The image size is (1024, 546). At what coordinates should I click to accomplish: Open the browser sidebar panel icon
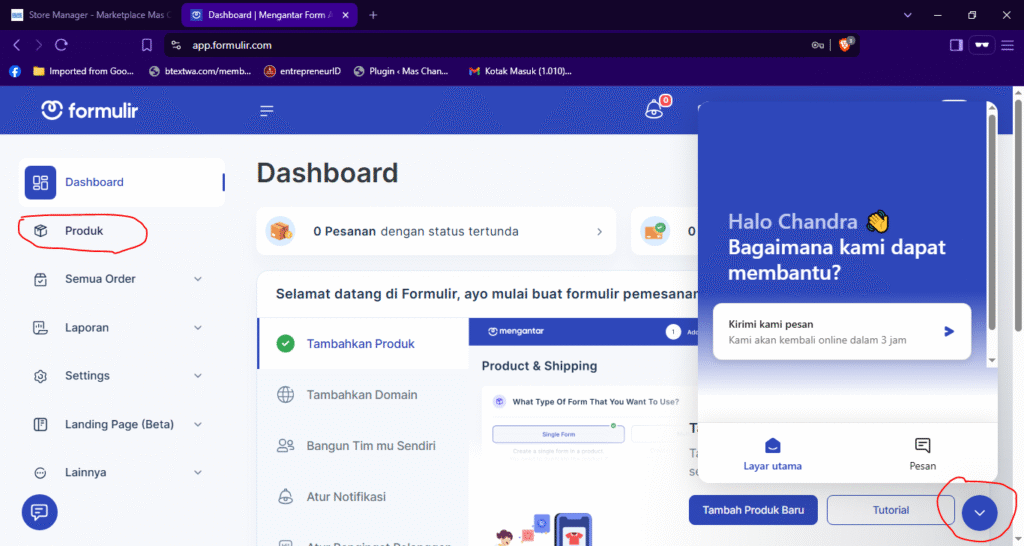point(956,45)
